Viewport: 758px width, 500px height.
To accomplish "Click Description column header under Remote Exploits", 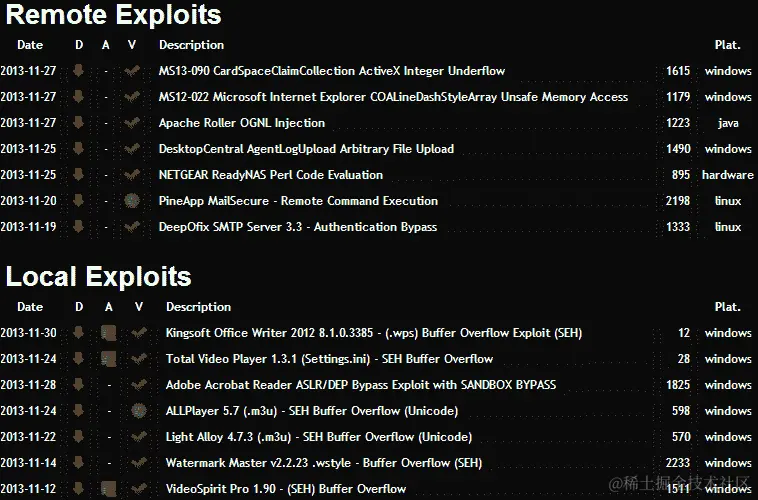I will pyautogui.click(x=191, y=45).
